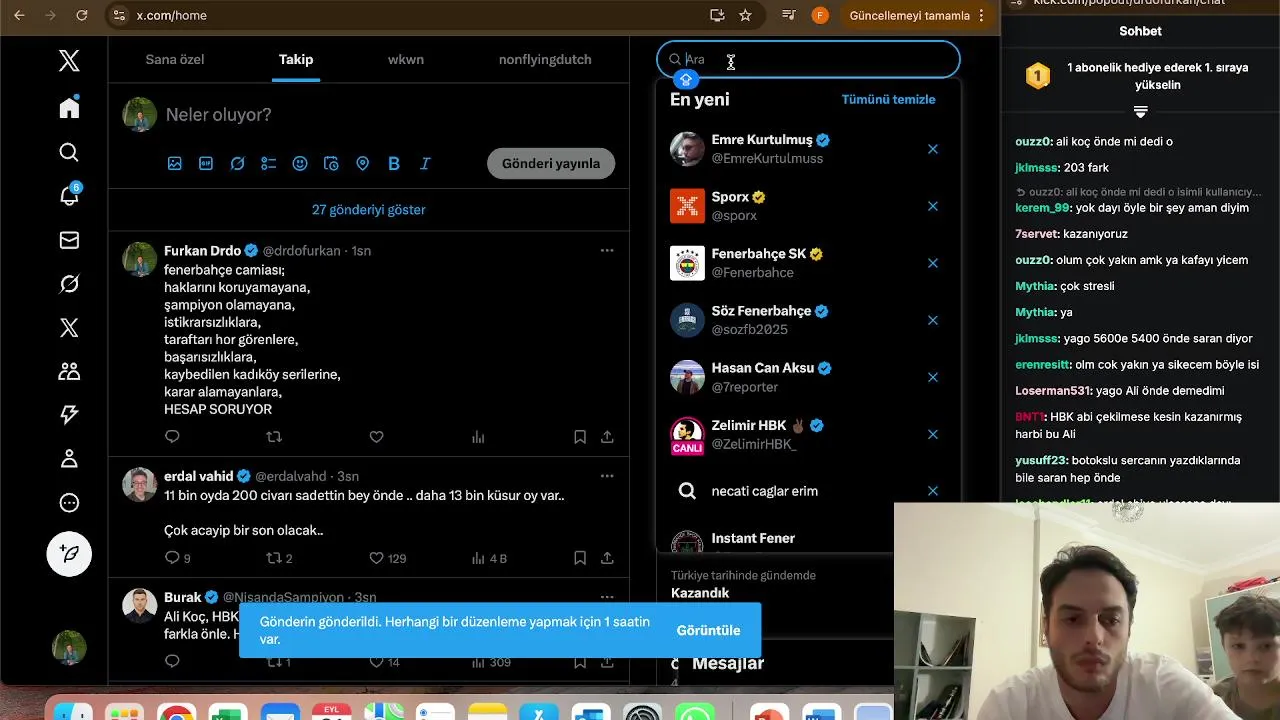Reply to erdal vahid's post

coord(172,558)
